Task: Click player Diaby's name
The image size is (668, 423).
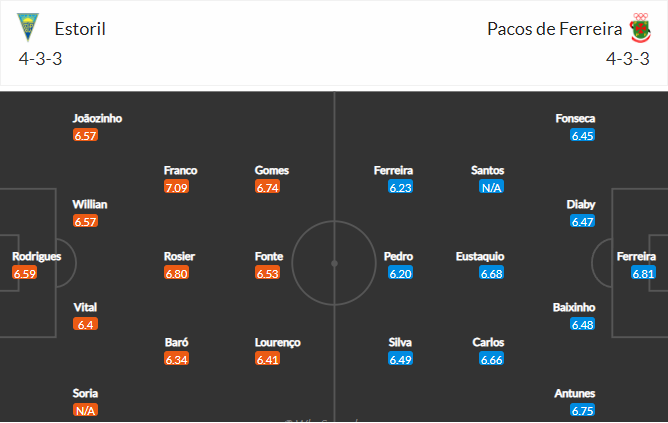Action: [581, 204]
